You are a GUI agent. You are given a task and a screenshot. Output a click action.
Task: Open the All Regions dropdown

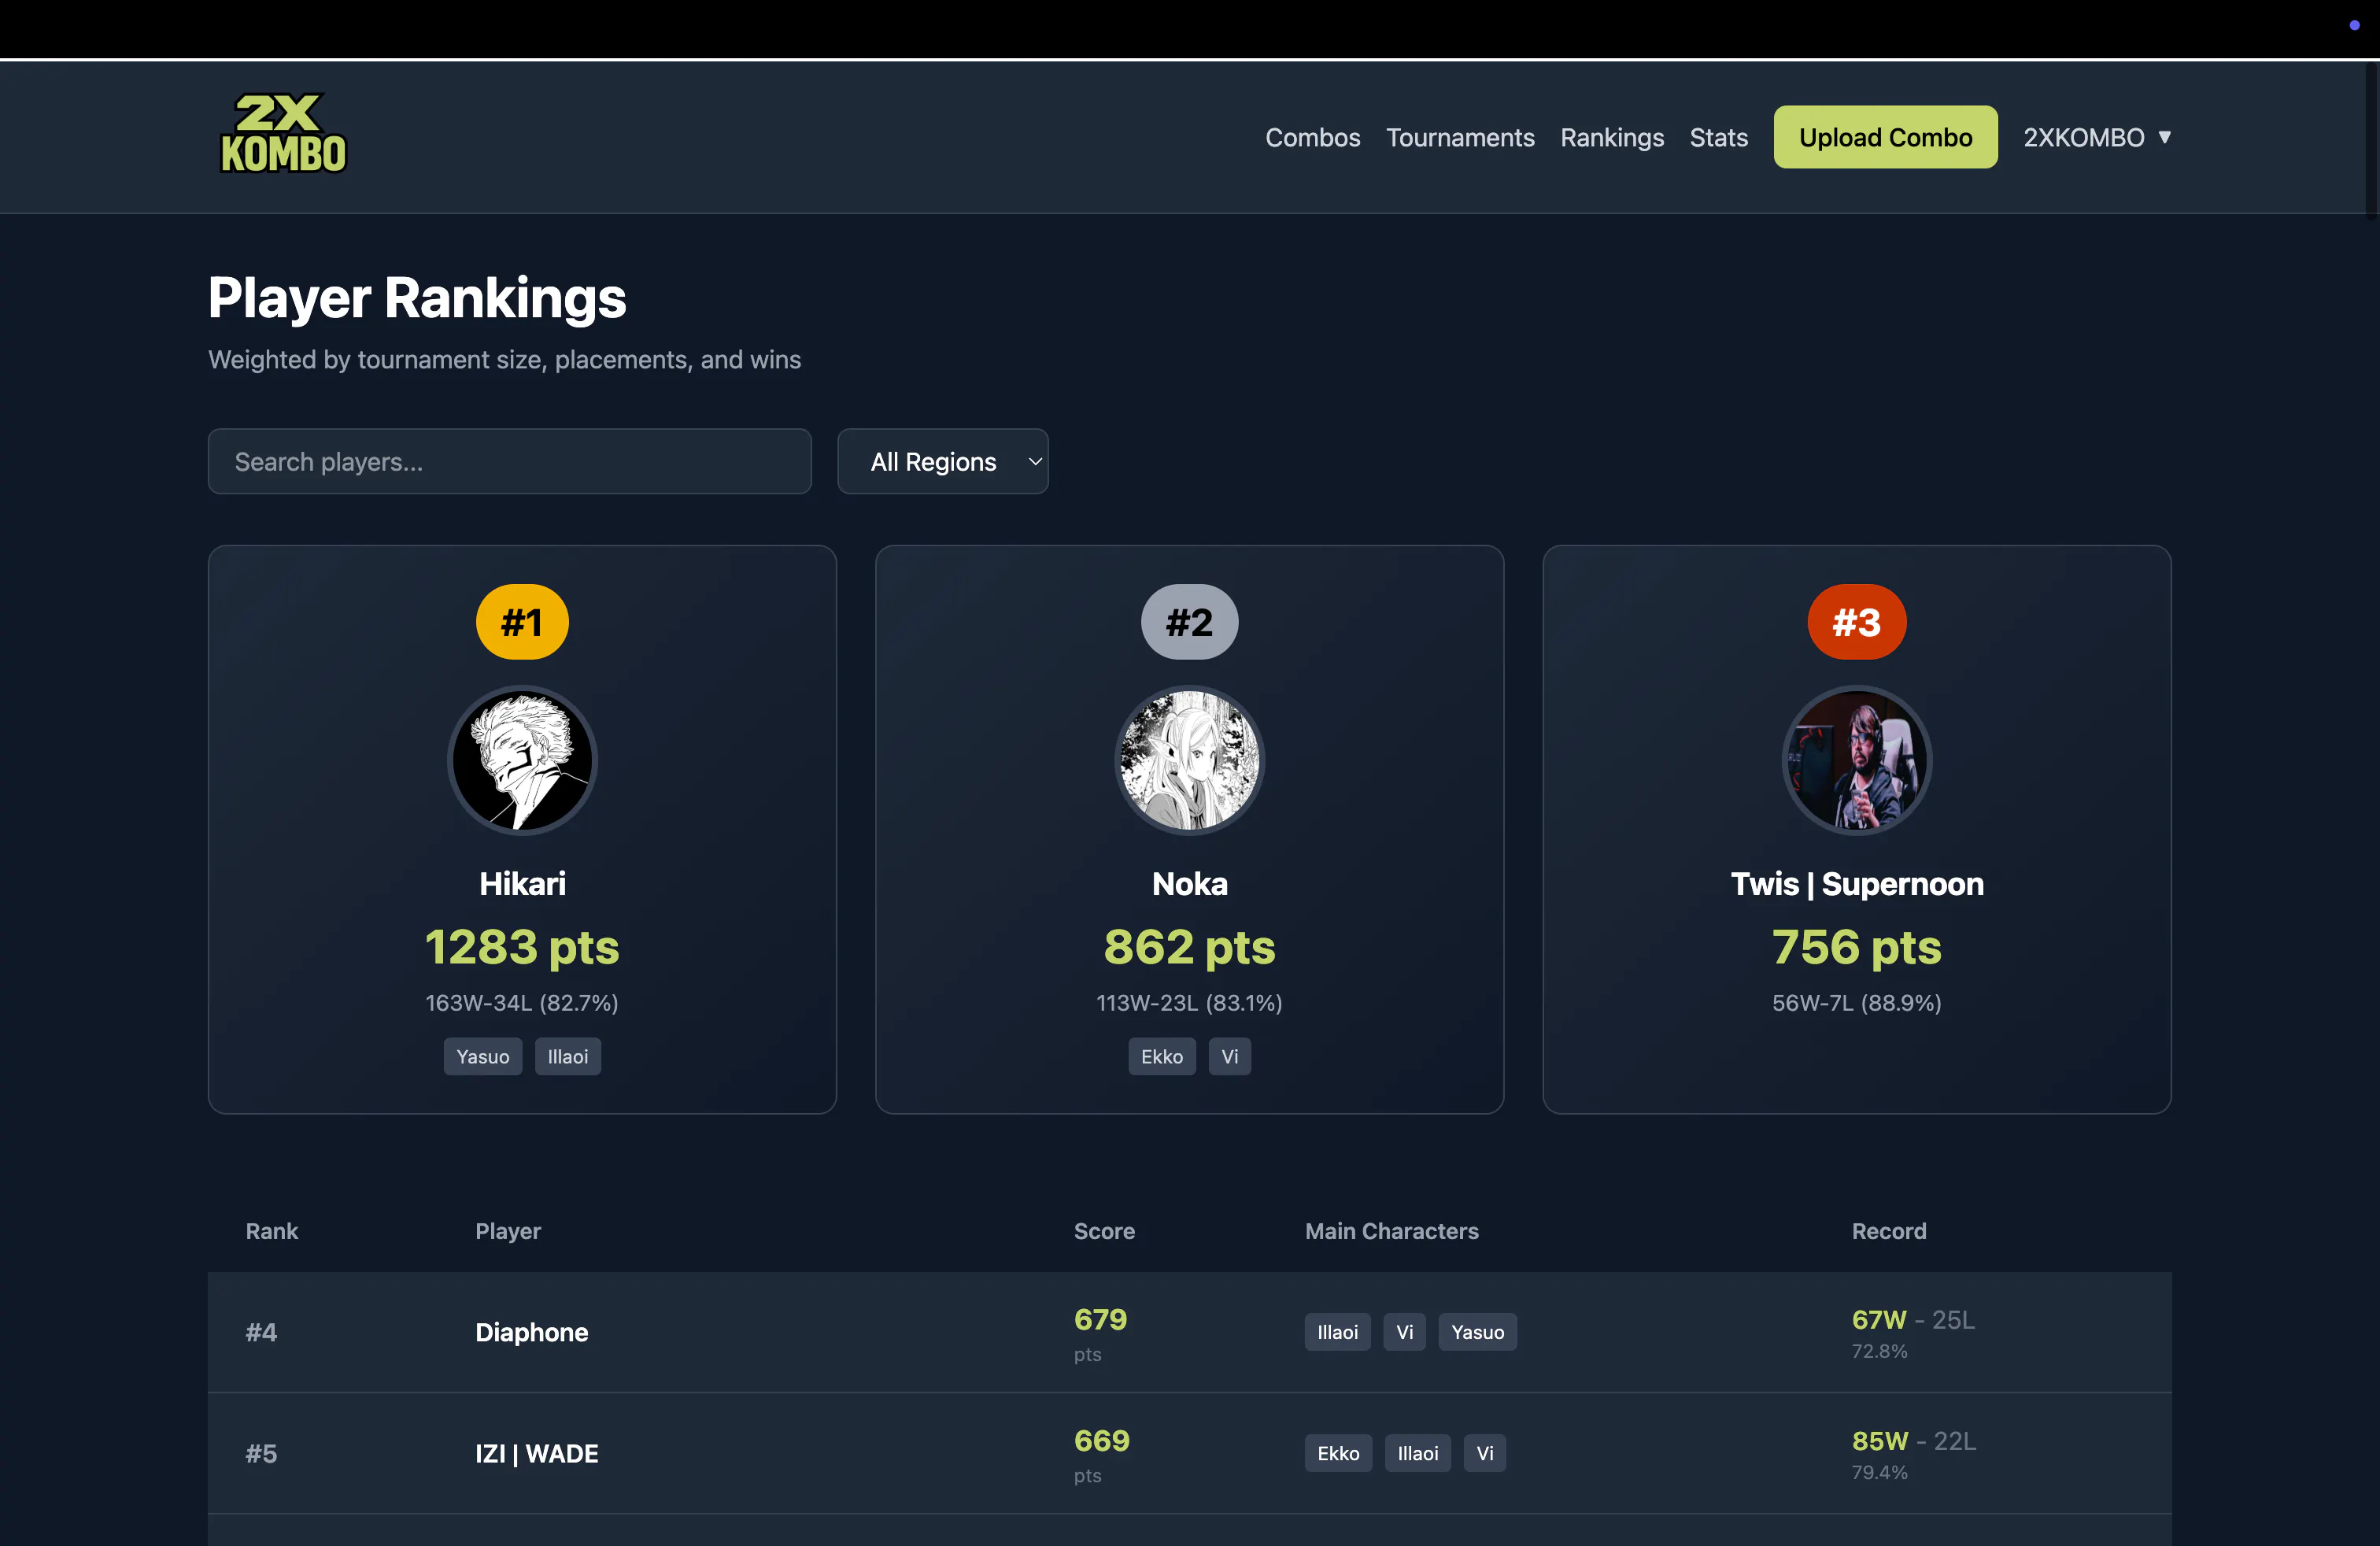coord(942,461)
